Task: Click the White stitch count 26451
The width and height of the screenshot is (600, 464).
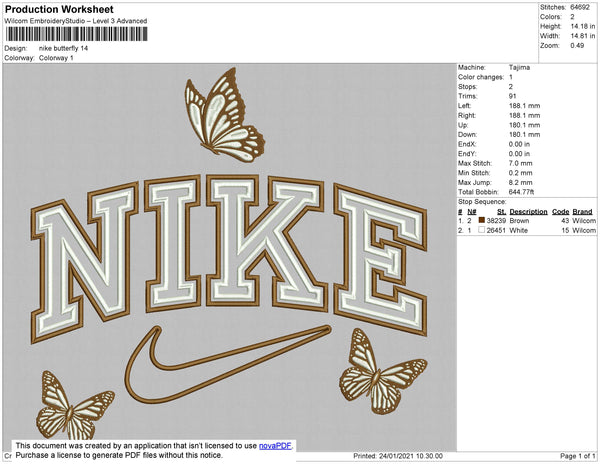Action: (496, 230)
